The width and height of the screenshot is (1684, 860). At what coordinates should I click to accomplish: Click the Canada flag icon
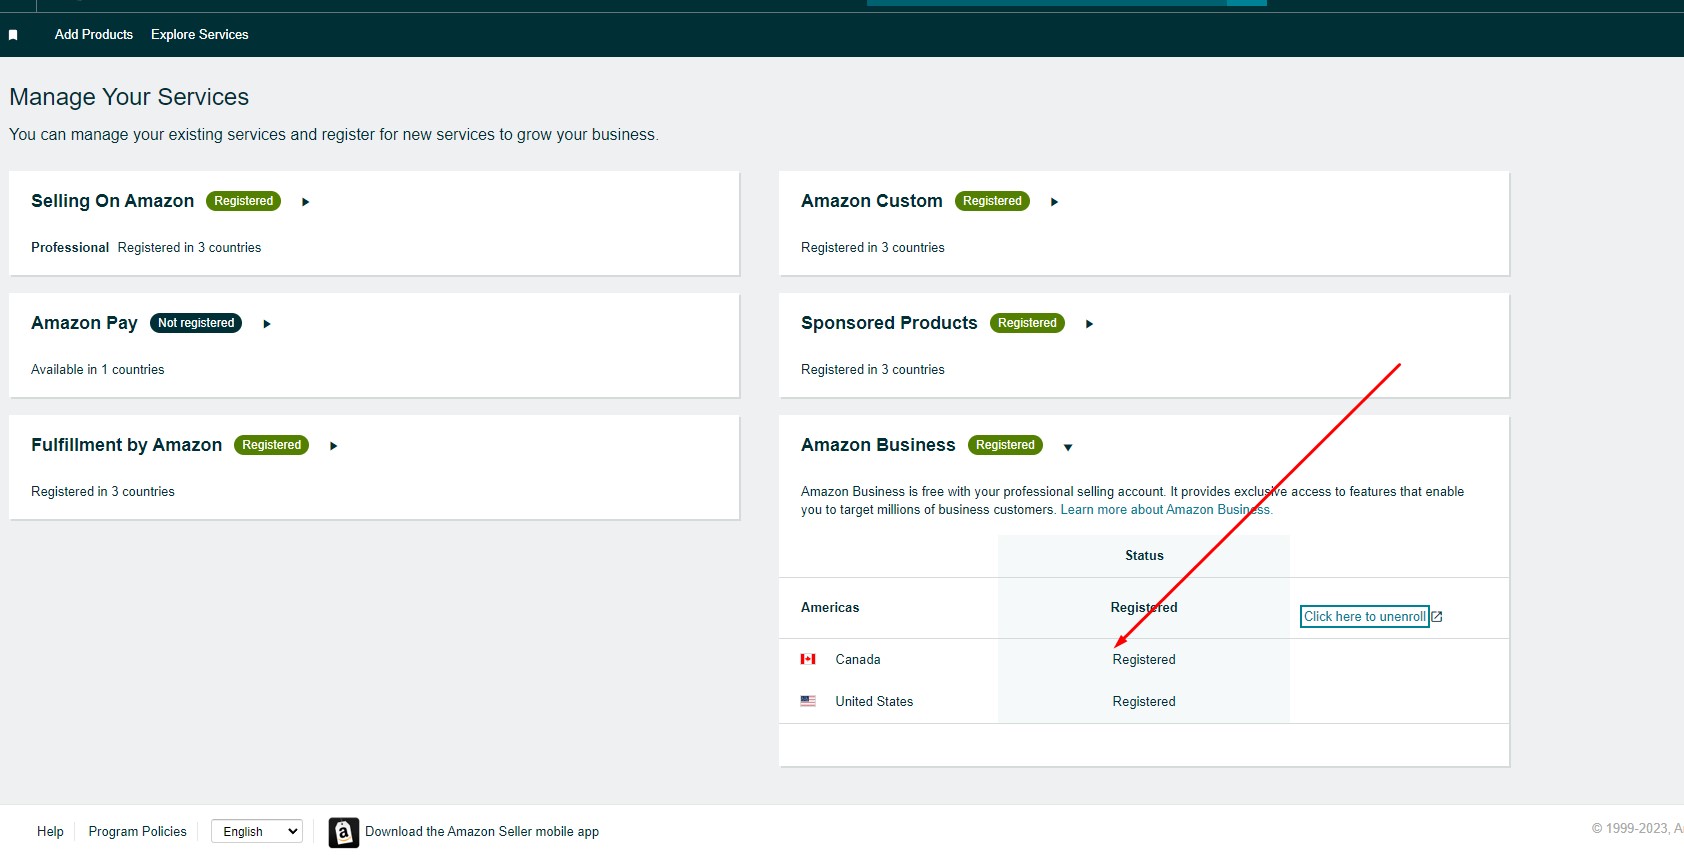pyautogui.click(x=808, y=659)
